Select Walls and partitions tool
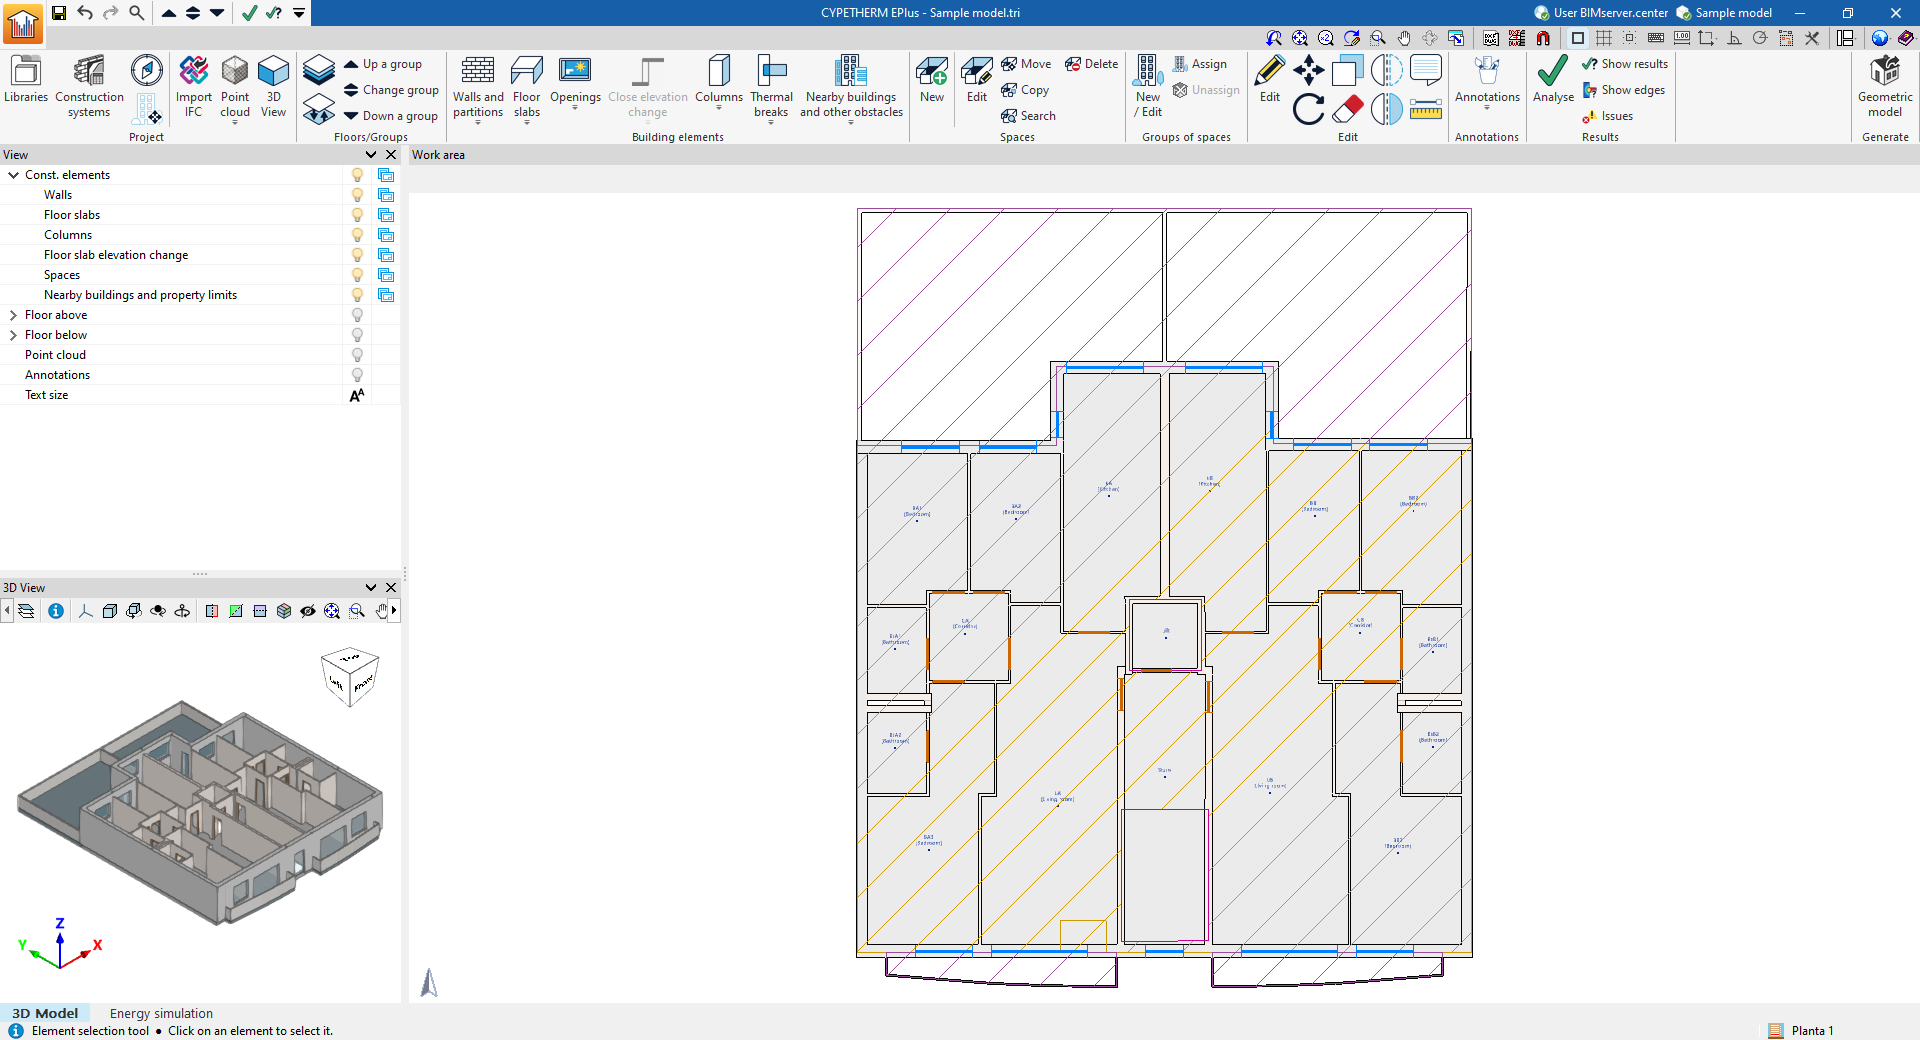Image resolution: width=1920 pixels, height=1040 pixels. click(478, 86)
